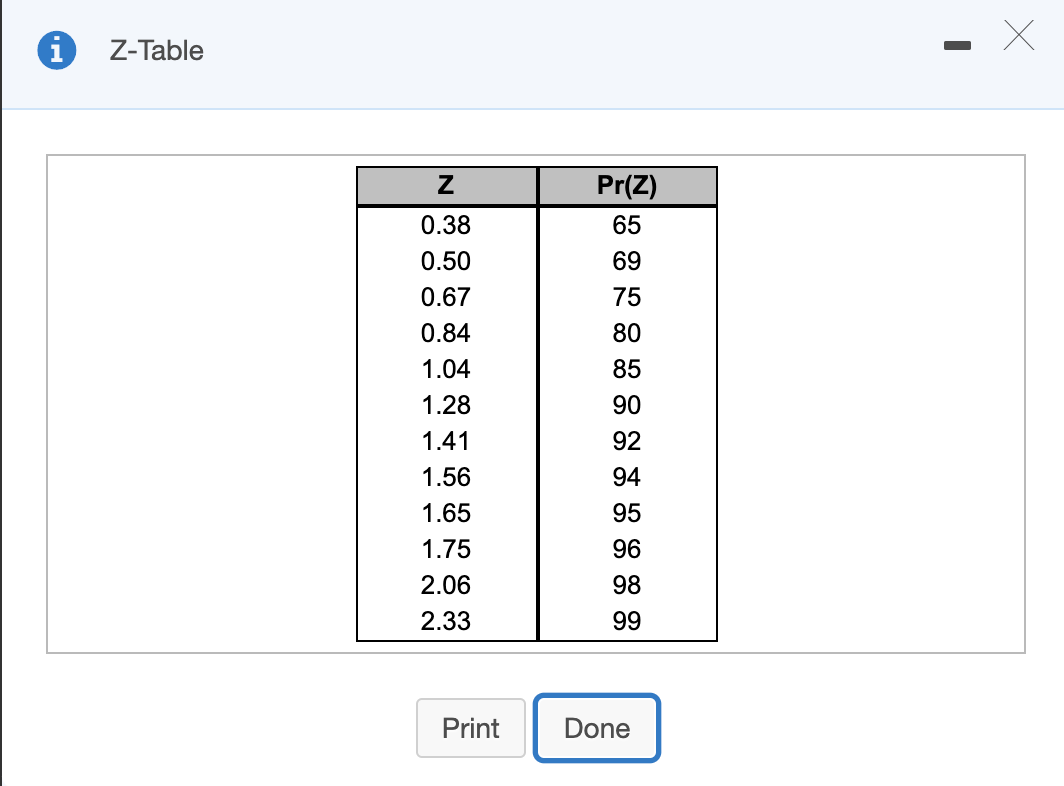Click the Pr(Z) value 90
1064x786 pixels.
tap(627, 405)
